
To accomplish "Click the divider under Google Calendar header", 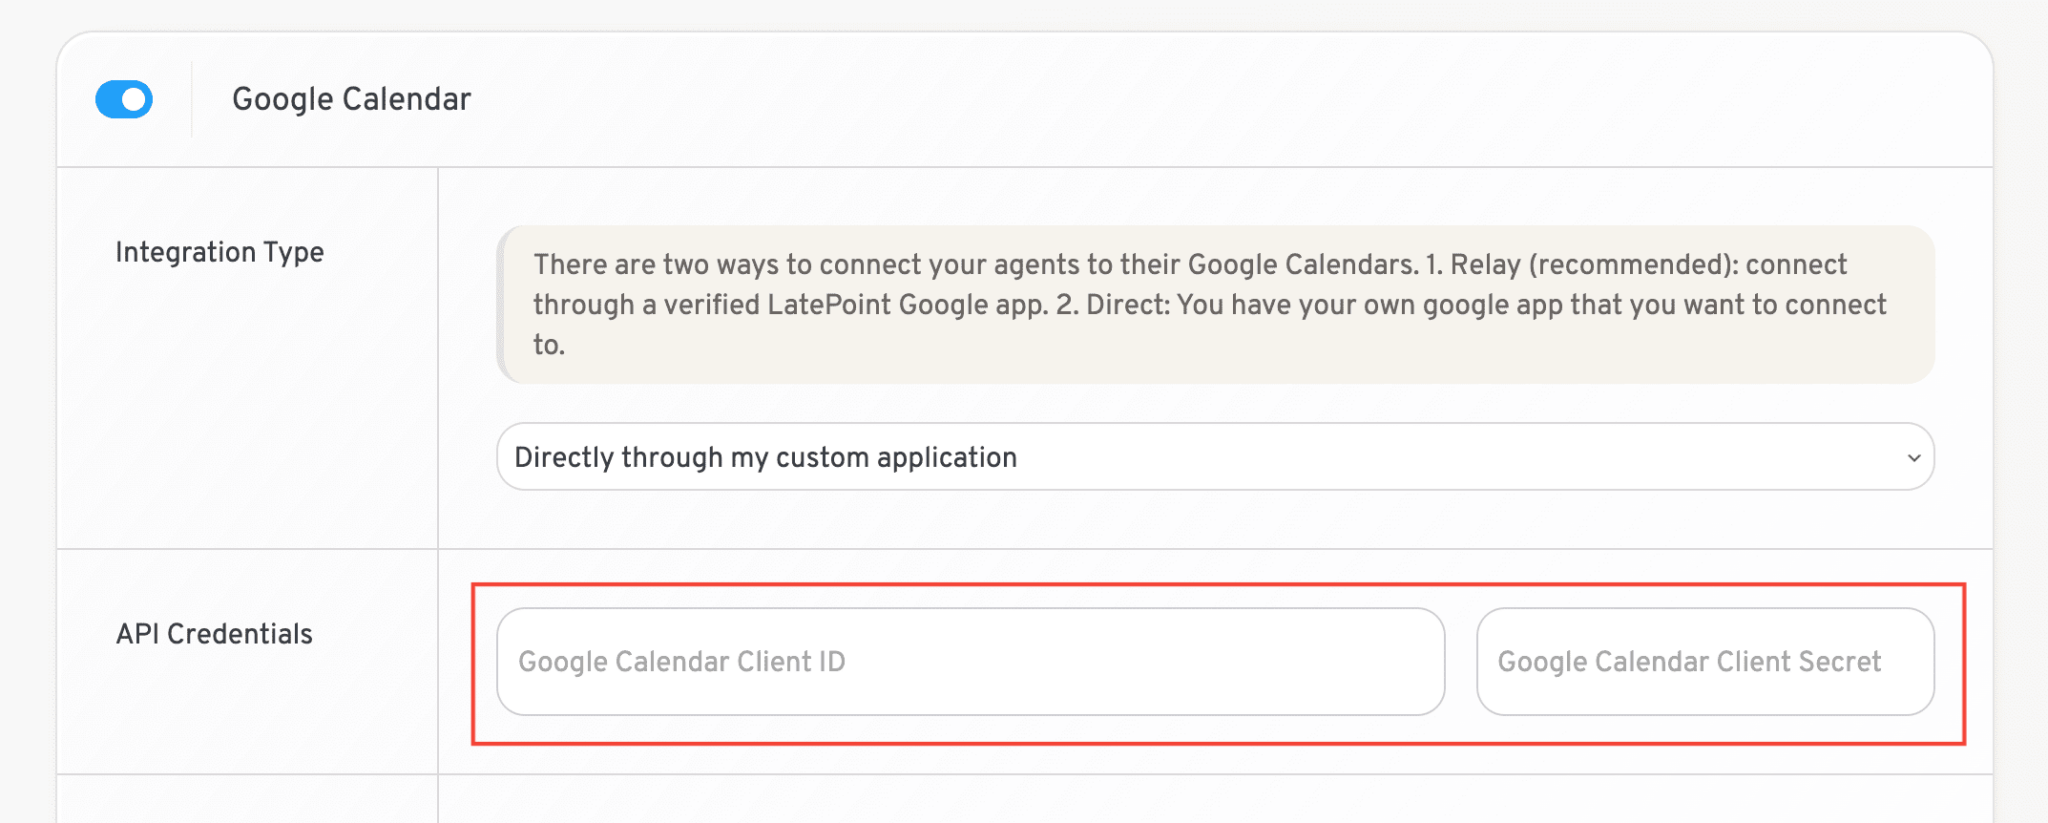I will pos(1024,166).
